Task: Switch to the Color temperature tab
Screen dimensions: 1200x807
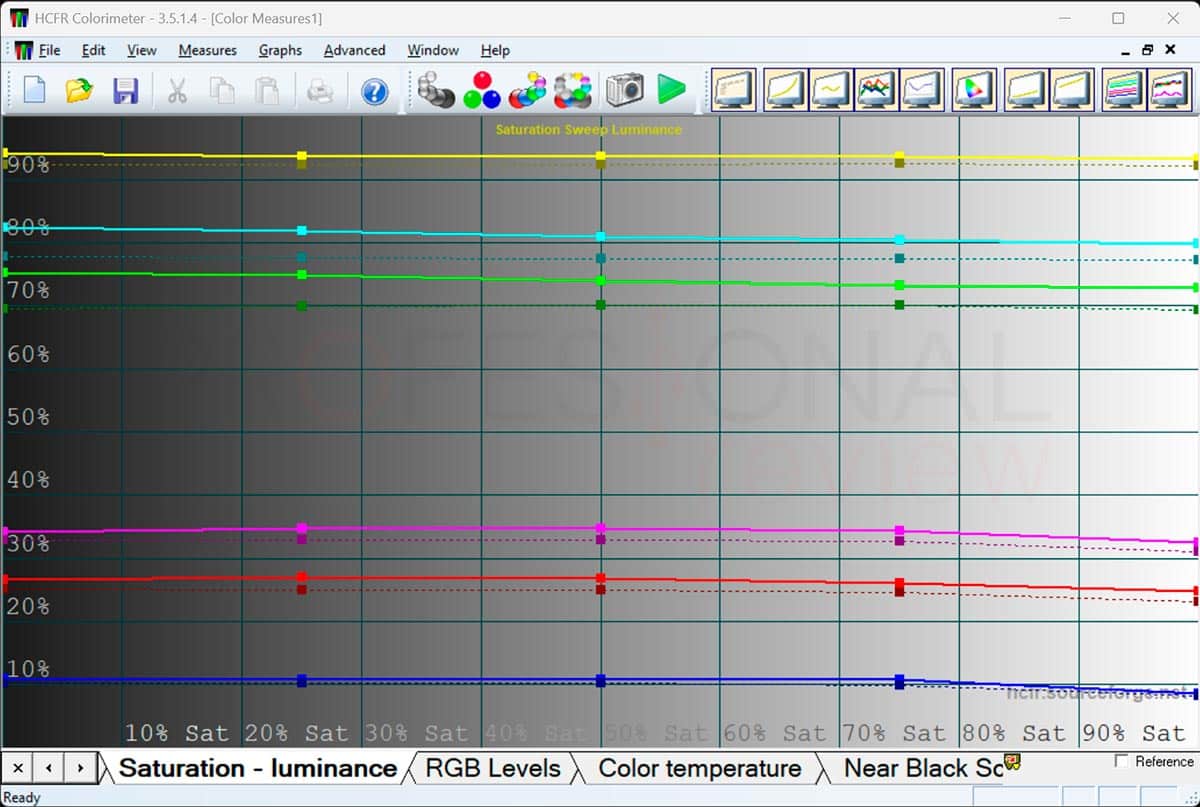Action: pyautogui.click(x=699, y=768)
